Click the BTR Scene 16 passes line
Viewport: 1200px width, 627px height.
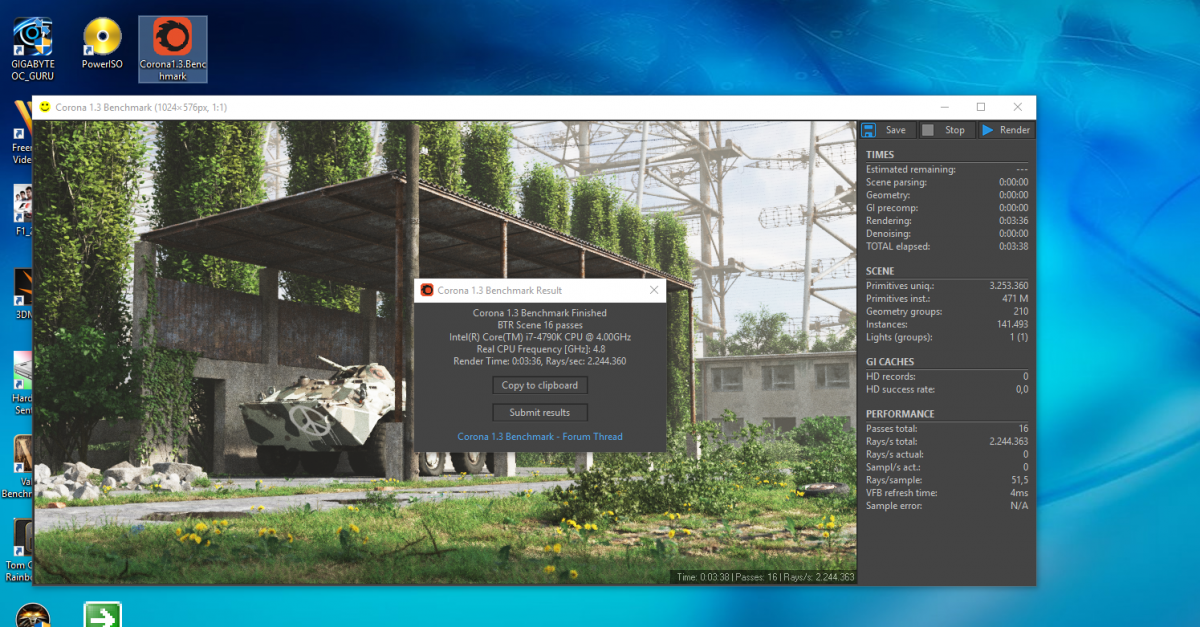(x=540, y=325)
